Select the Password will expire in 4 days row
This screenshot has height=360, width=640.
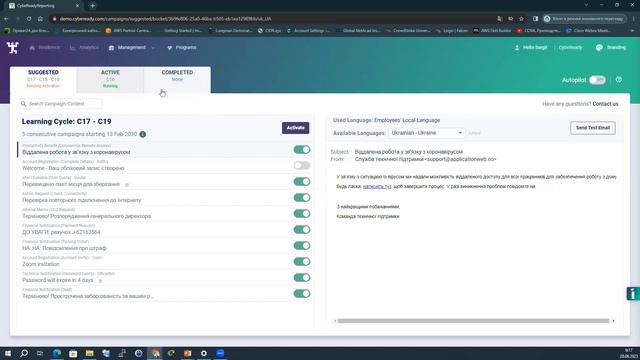tap(166, 278)
